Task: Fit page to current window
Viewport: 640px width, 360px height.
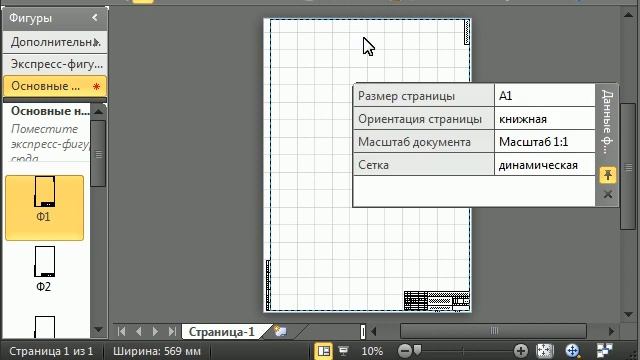Action: pos(544,351)
